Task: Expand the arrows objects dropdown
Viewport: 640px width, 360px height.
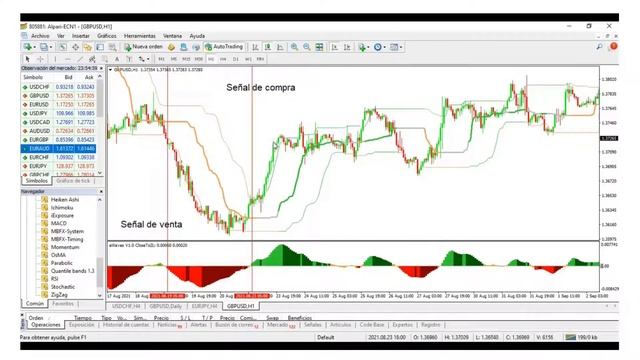Action: coord(148,60)
